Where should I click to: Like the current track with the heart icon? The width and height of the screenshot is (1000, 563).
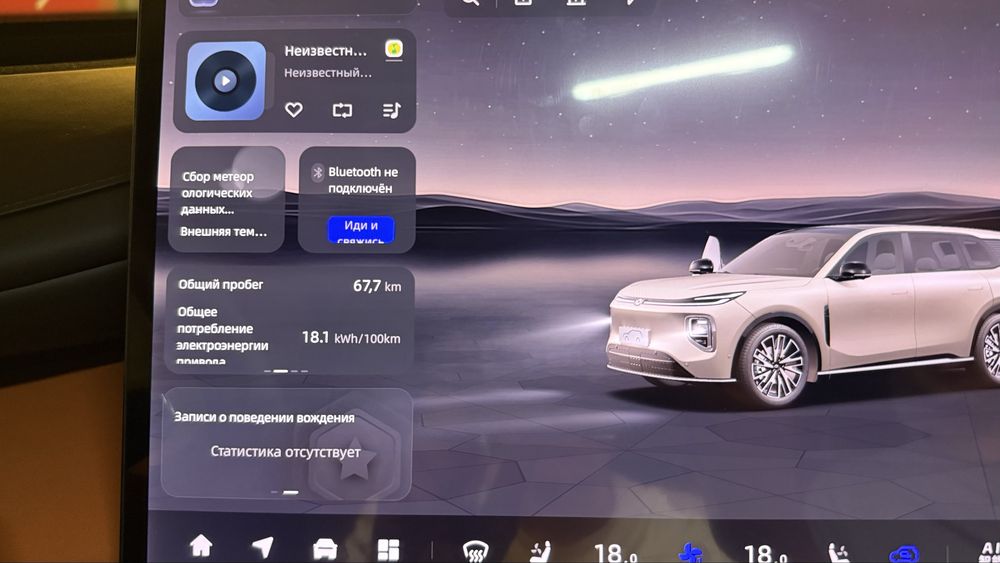coord(293,110)
